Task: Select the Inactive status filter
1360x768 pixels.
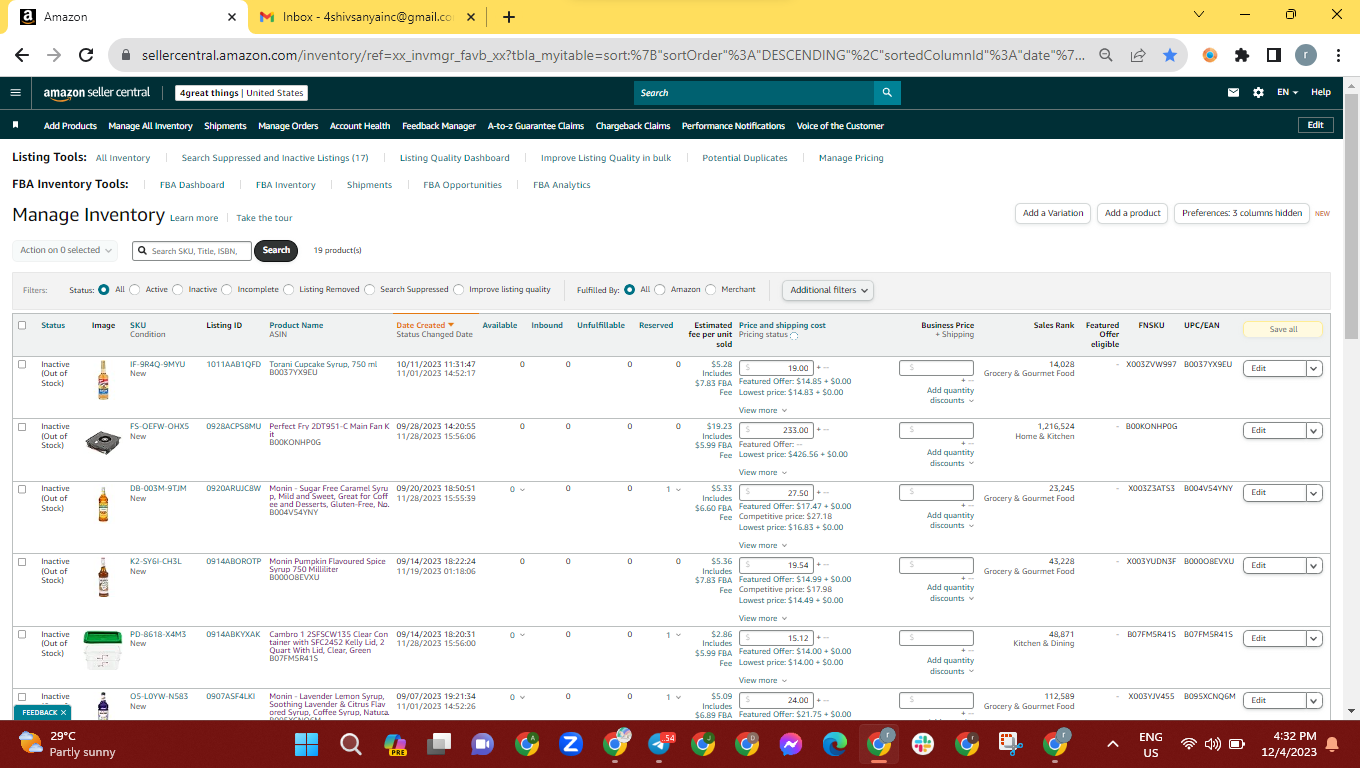Action: (x=178, y=290)
